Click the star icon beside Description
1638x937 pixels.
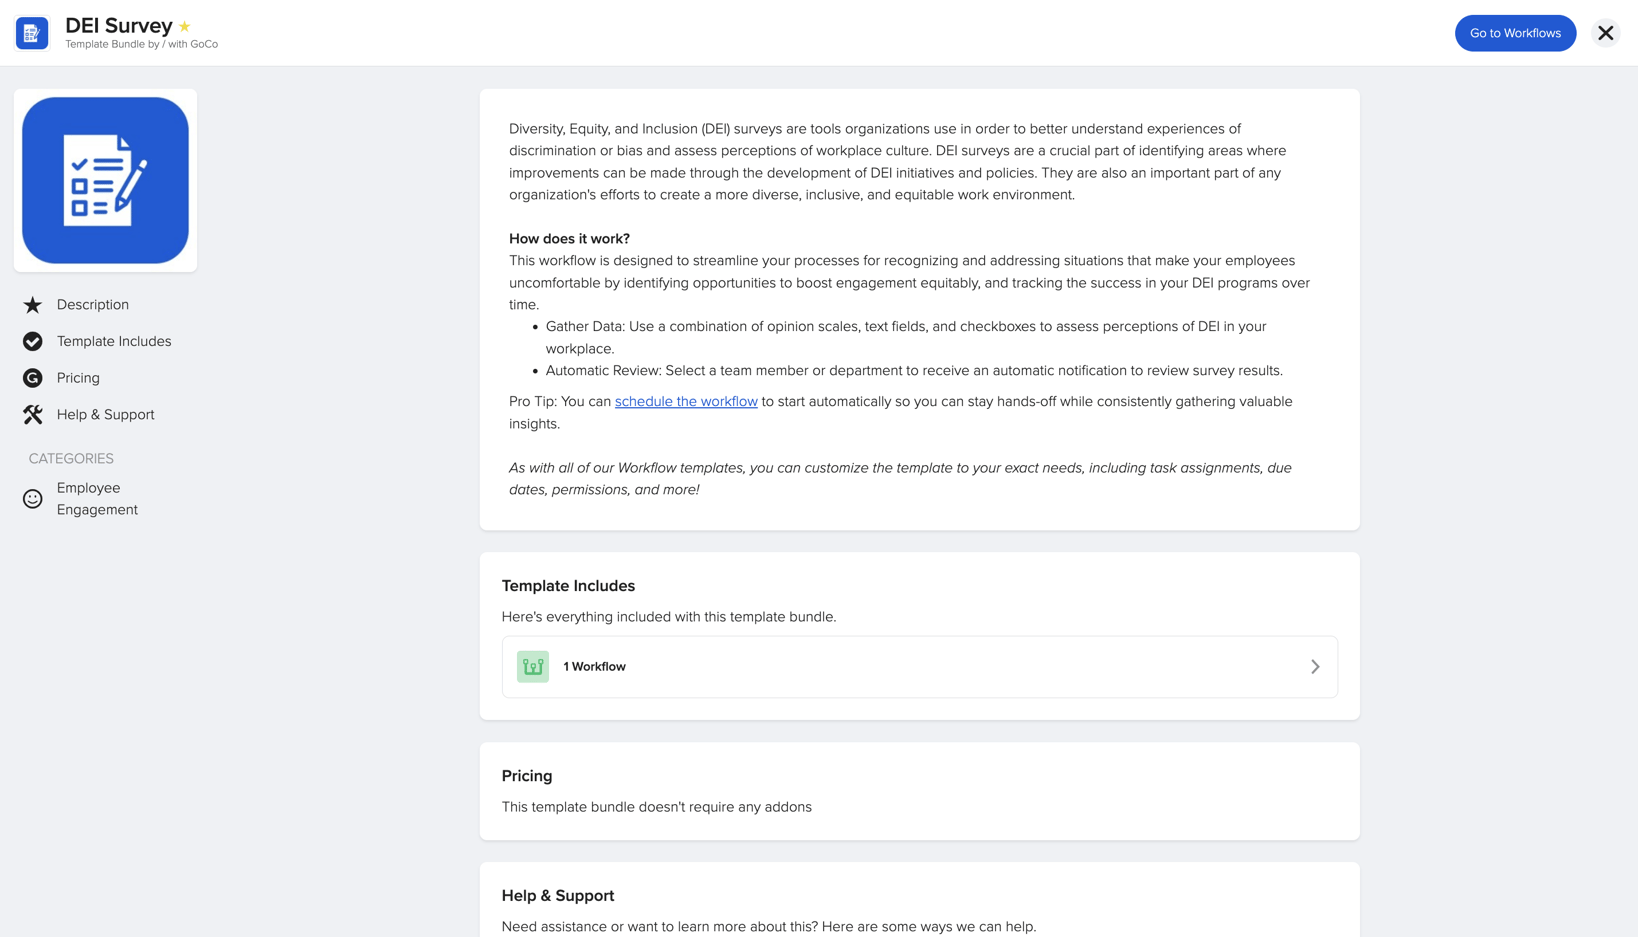pyautogui.click(x=33, y=304)
